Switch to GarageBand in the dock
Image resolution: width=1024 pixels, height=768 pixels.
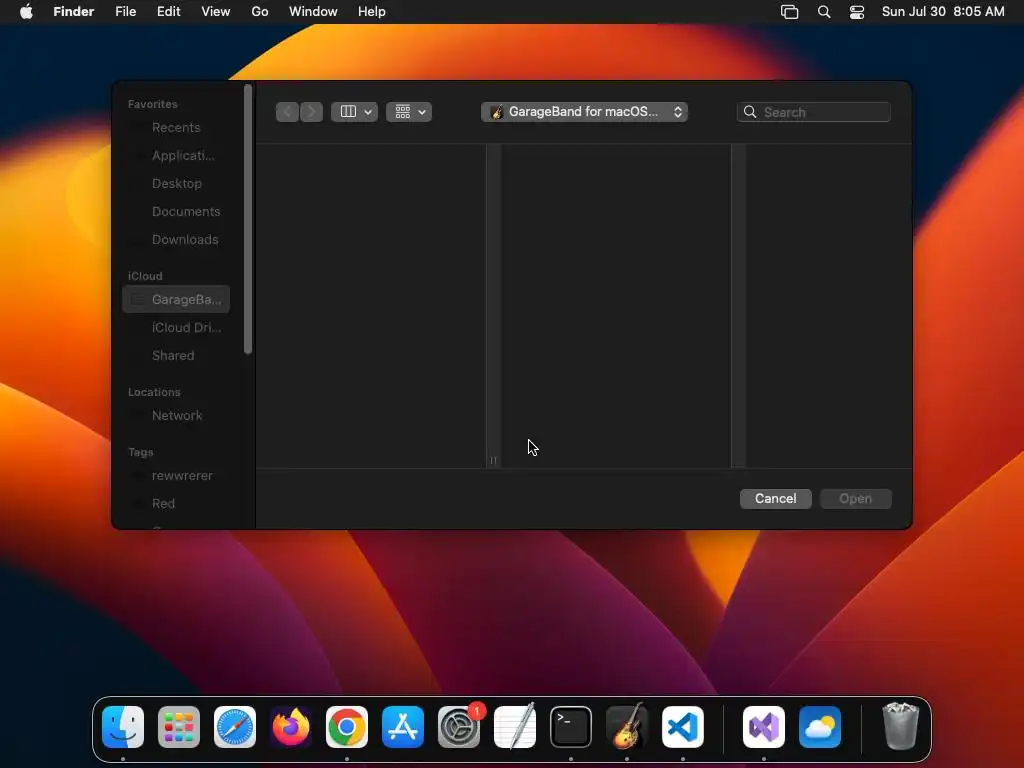pos(627,727)
